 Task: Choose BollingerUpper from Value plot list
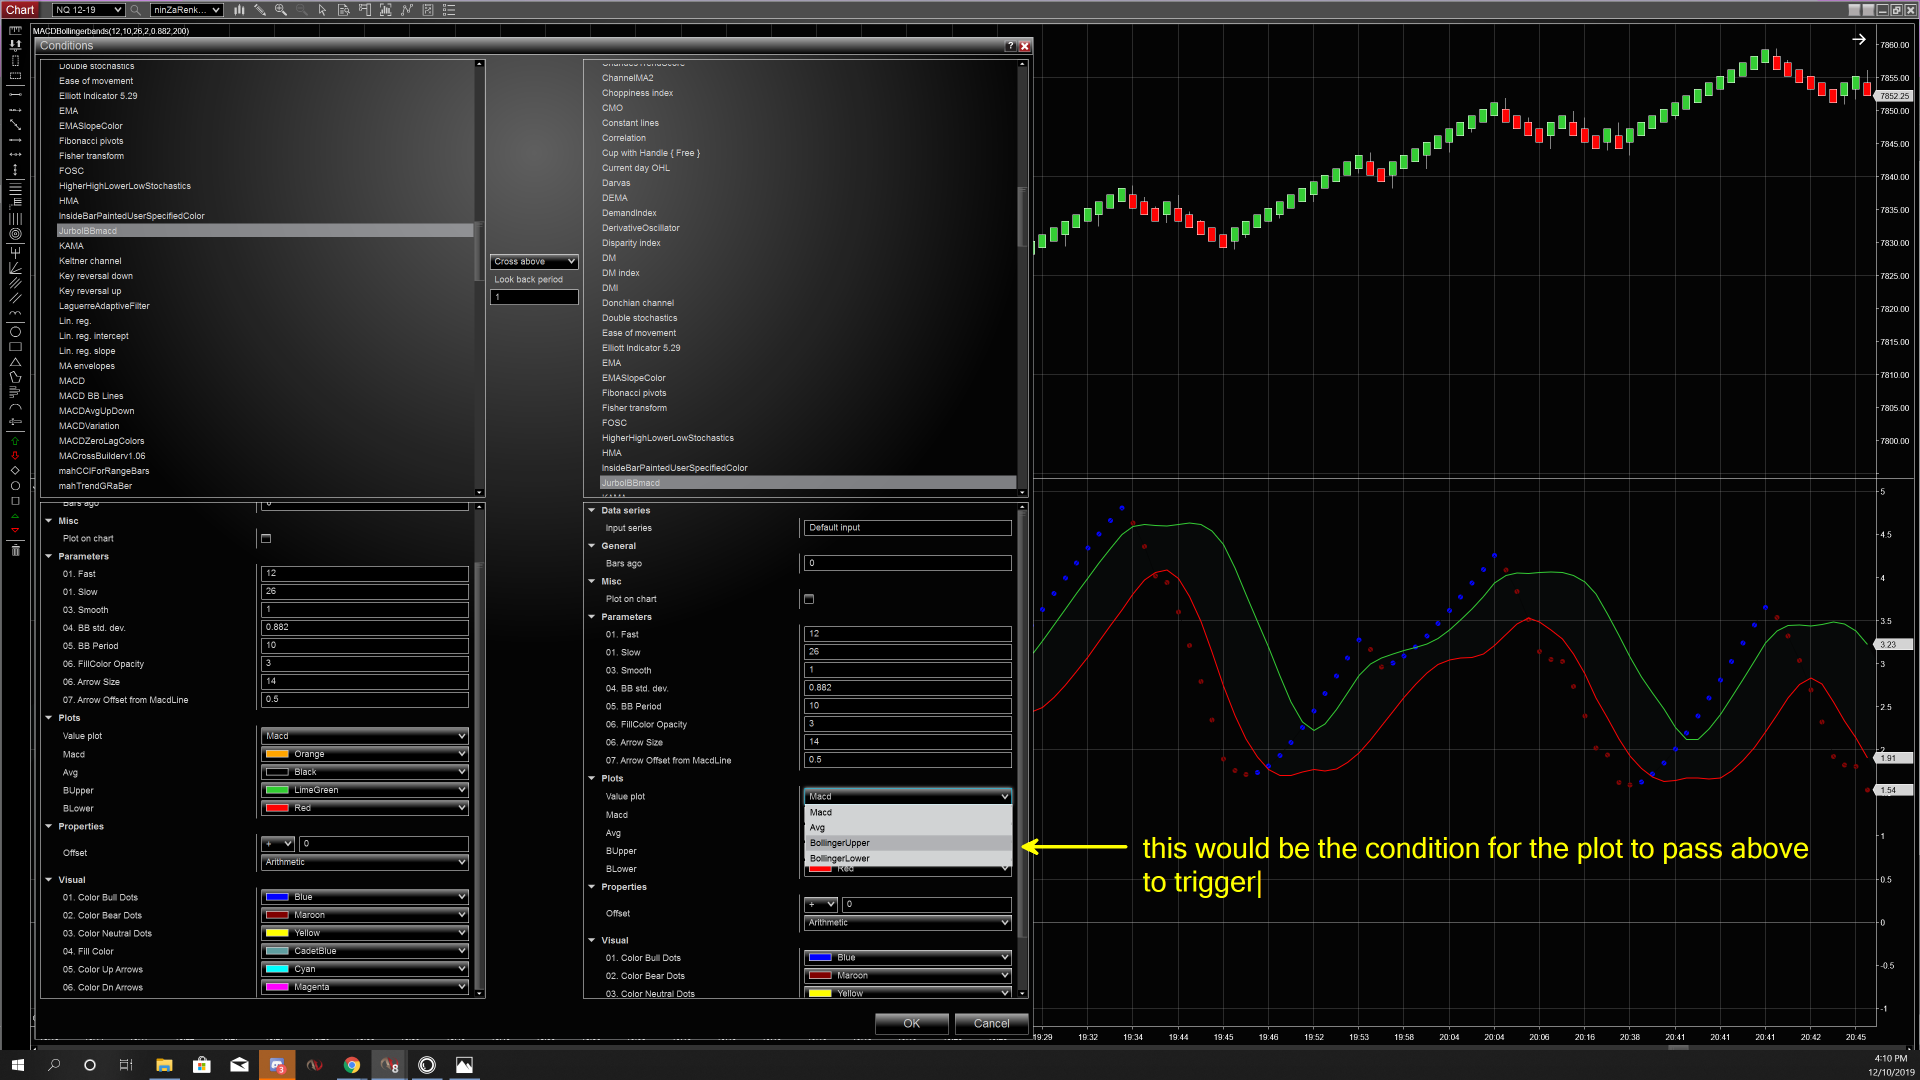[x=840, y=843]
